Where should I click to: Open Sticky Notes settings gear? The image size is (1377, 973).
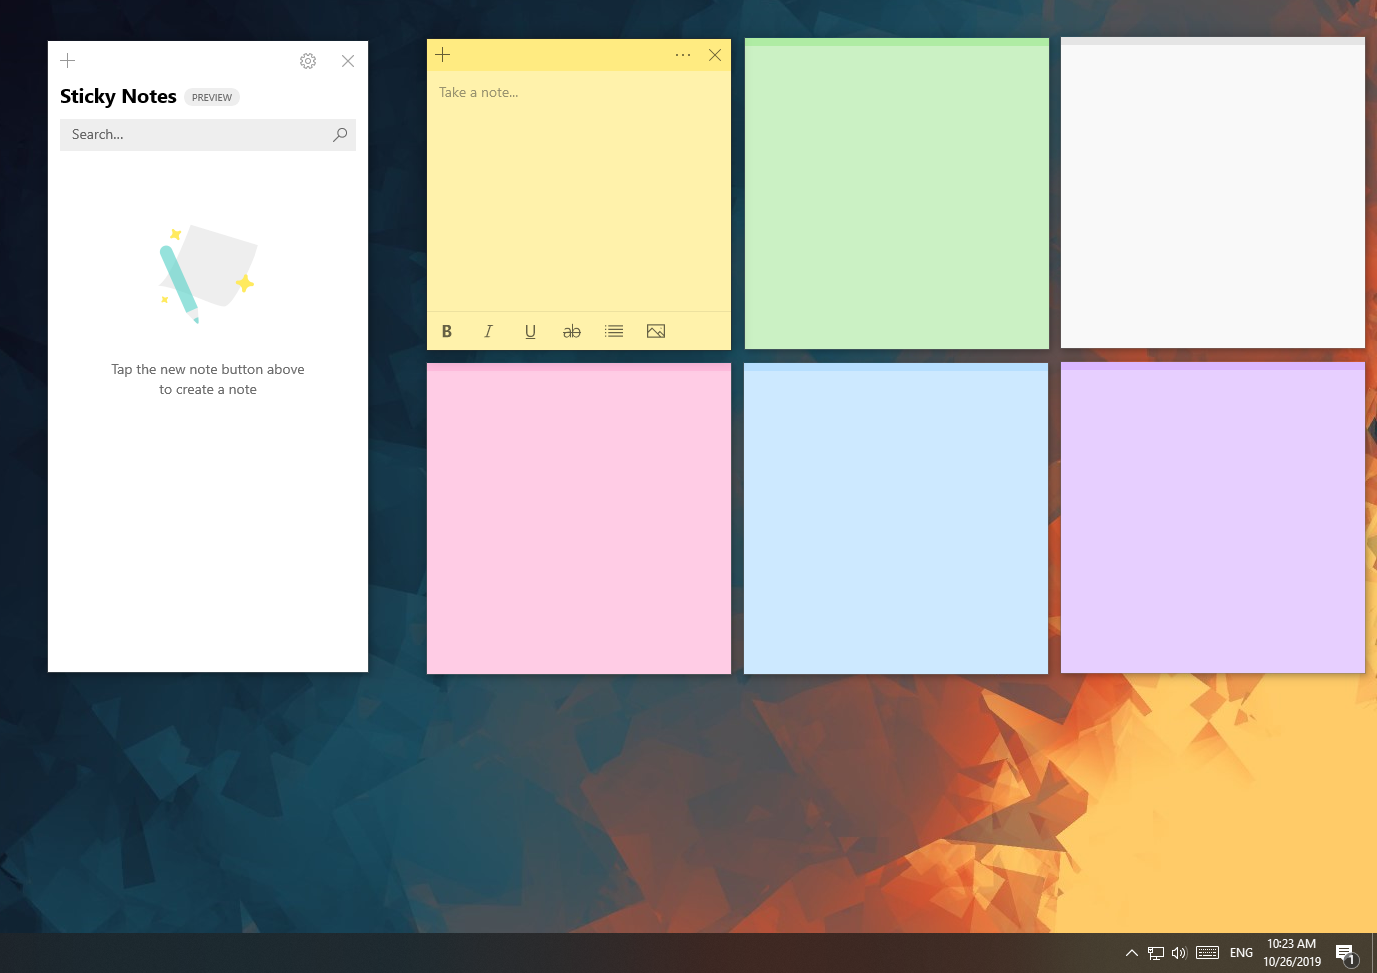pos(308,61)
